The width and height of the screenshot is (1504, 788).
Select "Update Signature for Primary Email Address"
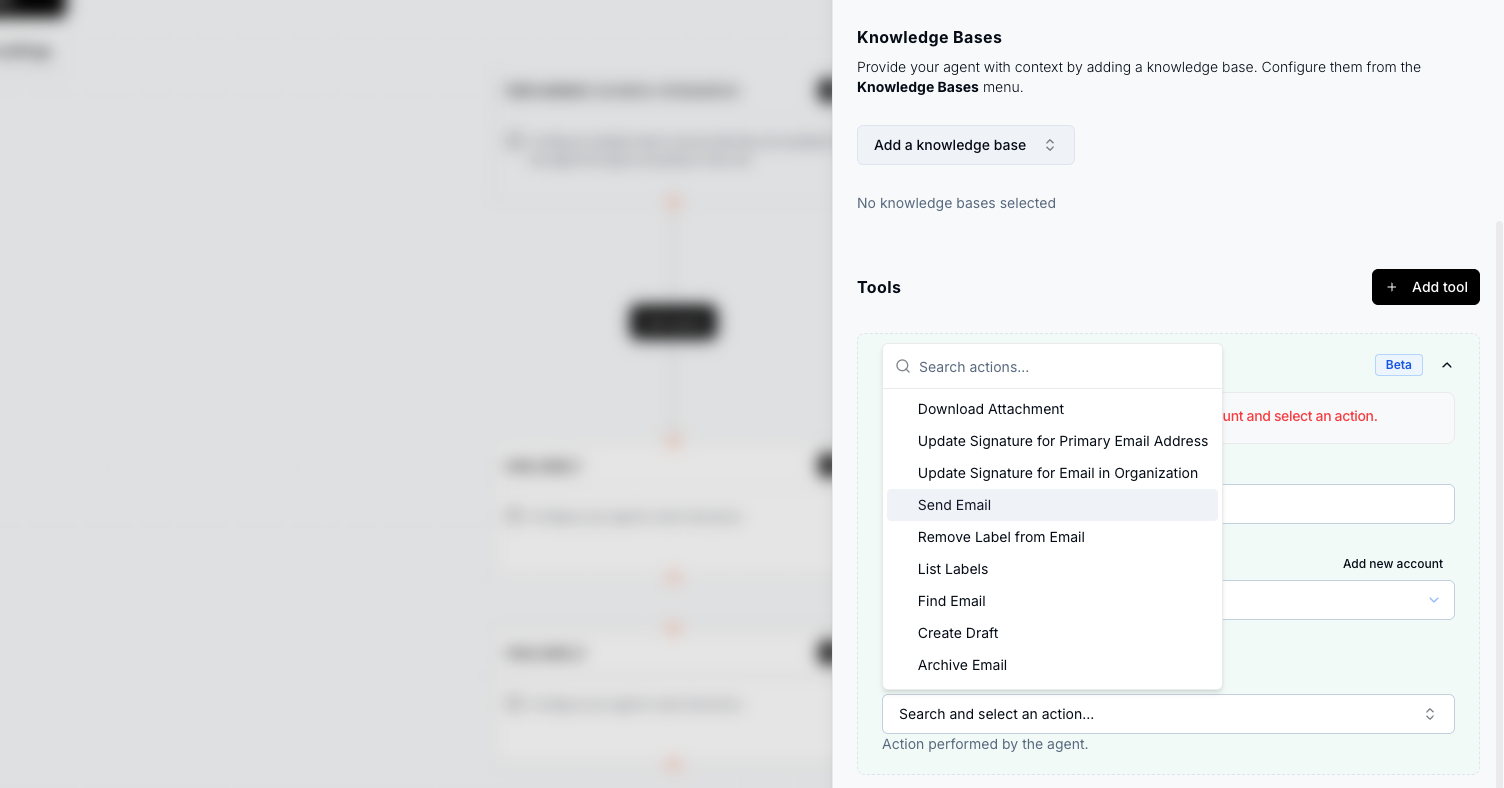point(1062,441)
